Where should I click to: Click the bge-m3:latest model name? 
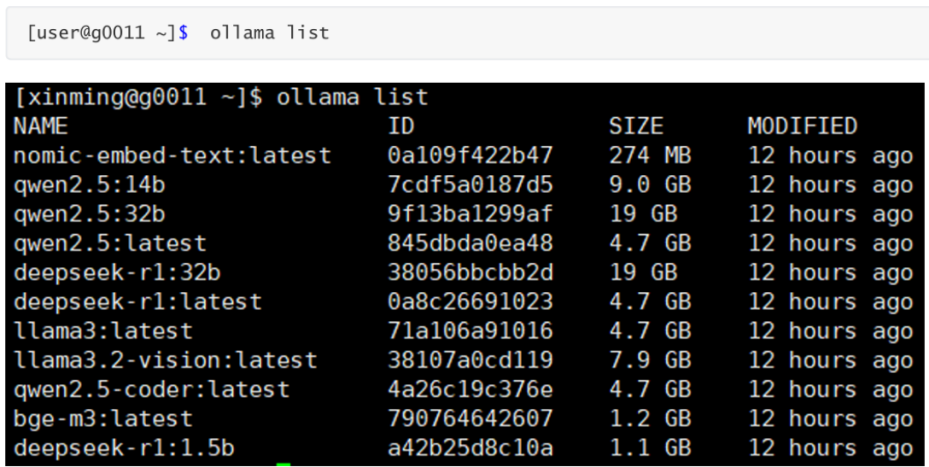pos(103,419)
